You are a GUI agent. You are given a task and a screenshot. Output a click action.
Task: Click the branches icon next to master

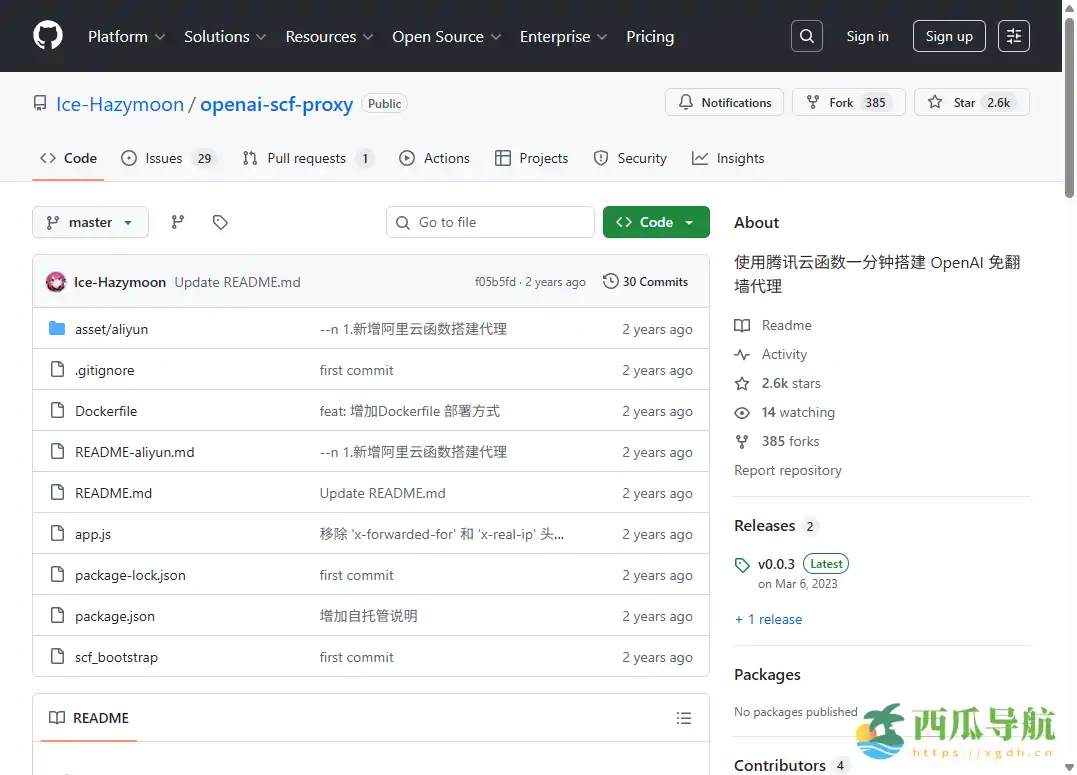pyautogui.click(x=177, y=221)
